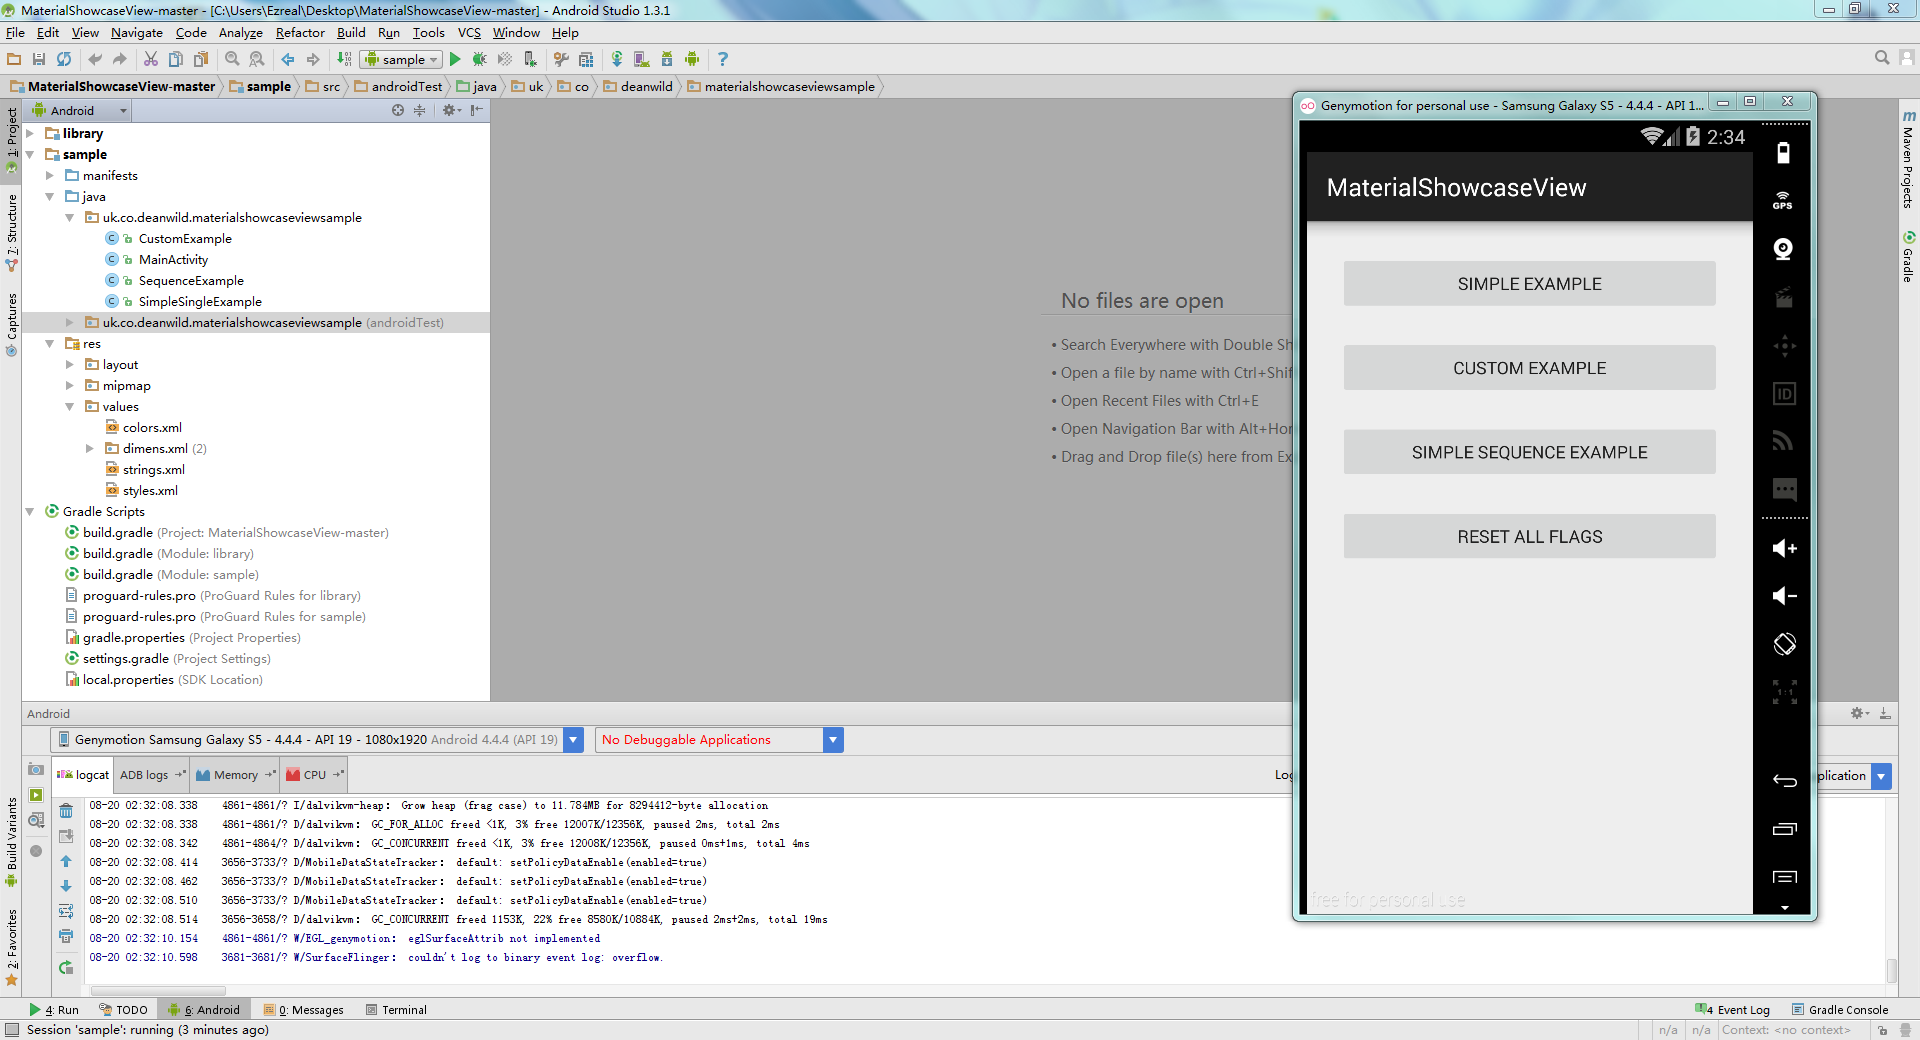The height and width of the screenshot is (1040, 1920).
Task: Toggle the Structure side panel
Action: 11,233
